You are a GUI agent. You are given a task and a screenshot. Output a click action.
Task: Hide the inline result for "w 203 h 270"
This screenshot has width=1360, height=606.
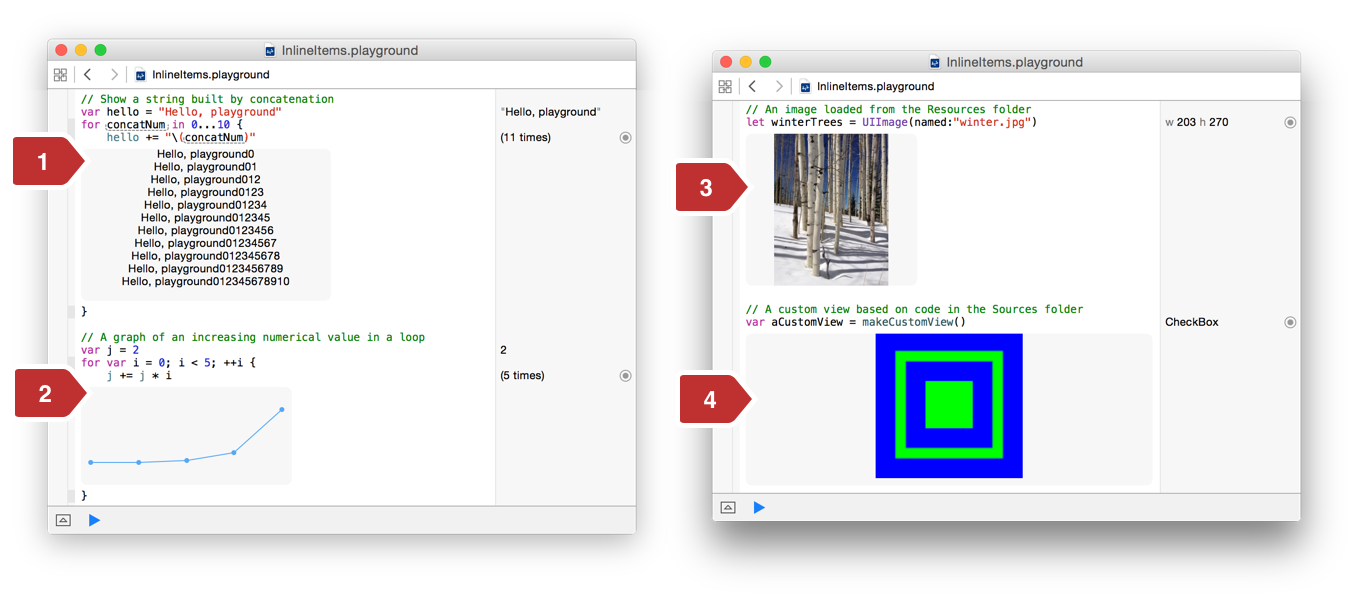[1290, 123]
